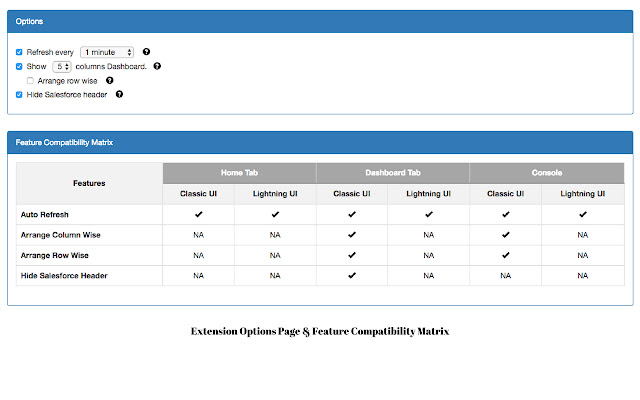Click NA for Arrange Column Wise, Home Classic
This screenshot has height=400, width=640.
198,235
